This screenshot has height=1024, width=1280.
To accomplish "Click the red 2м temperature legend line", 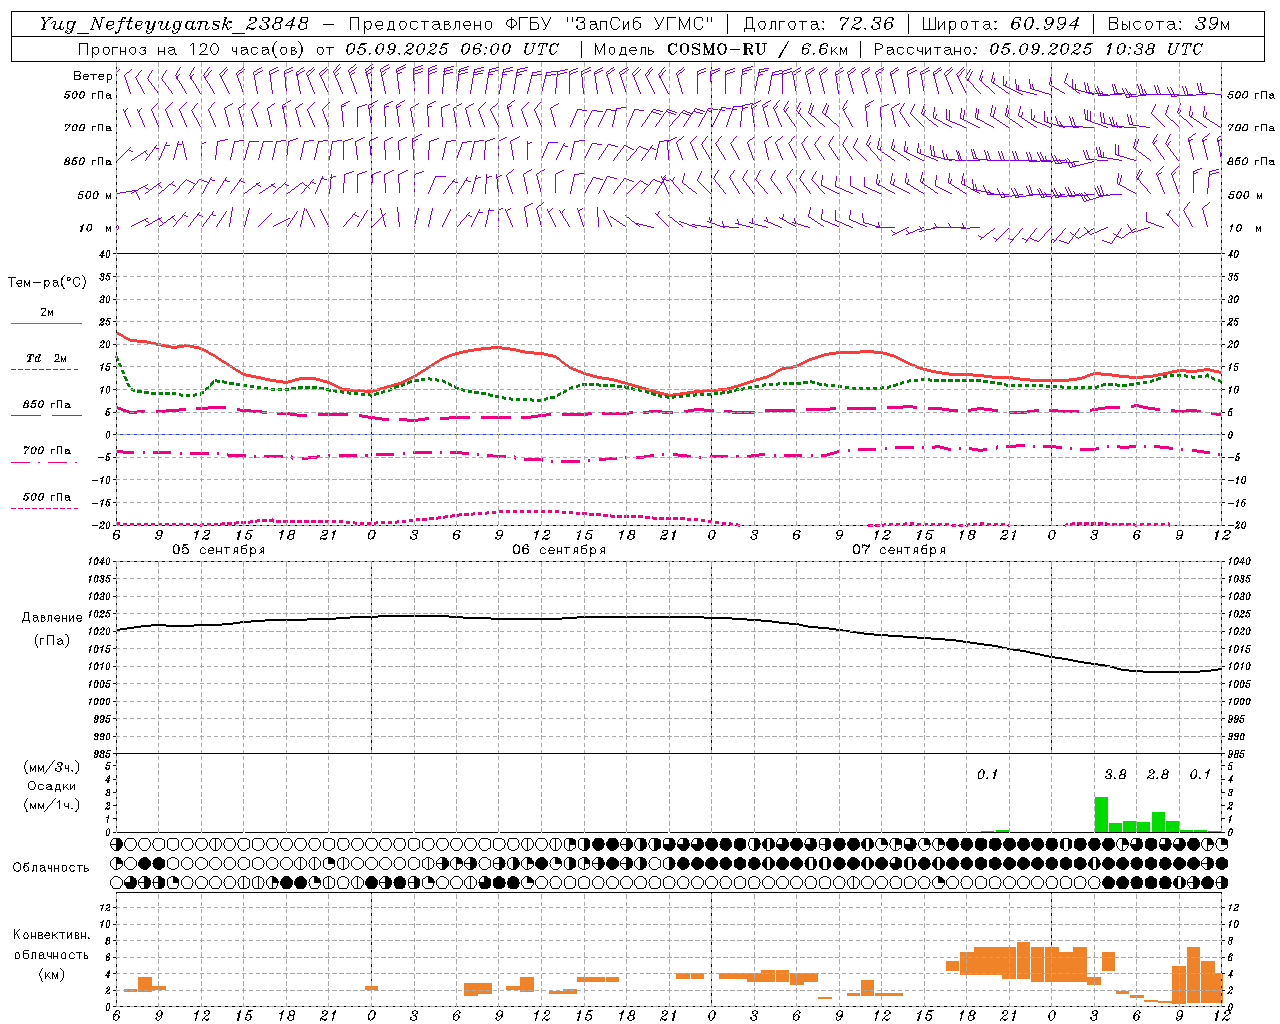I will click(46, 323).
